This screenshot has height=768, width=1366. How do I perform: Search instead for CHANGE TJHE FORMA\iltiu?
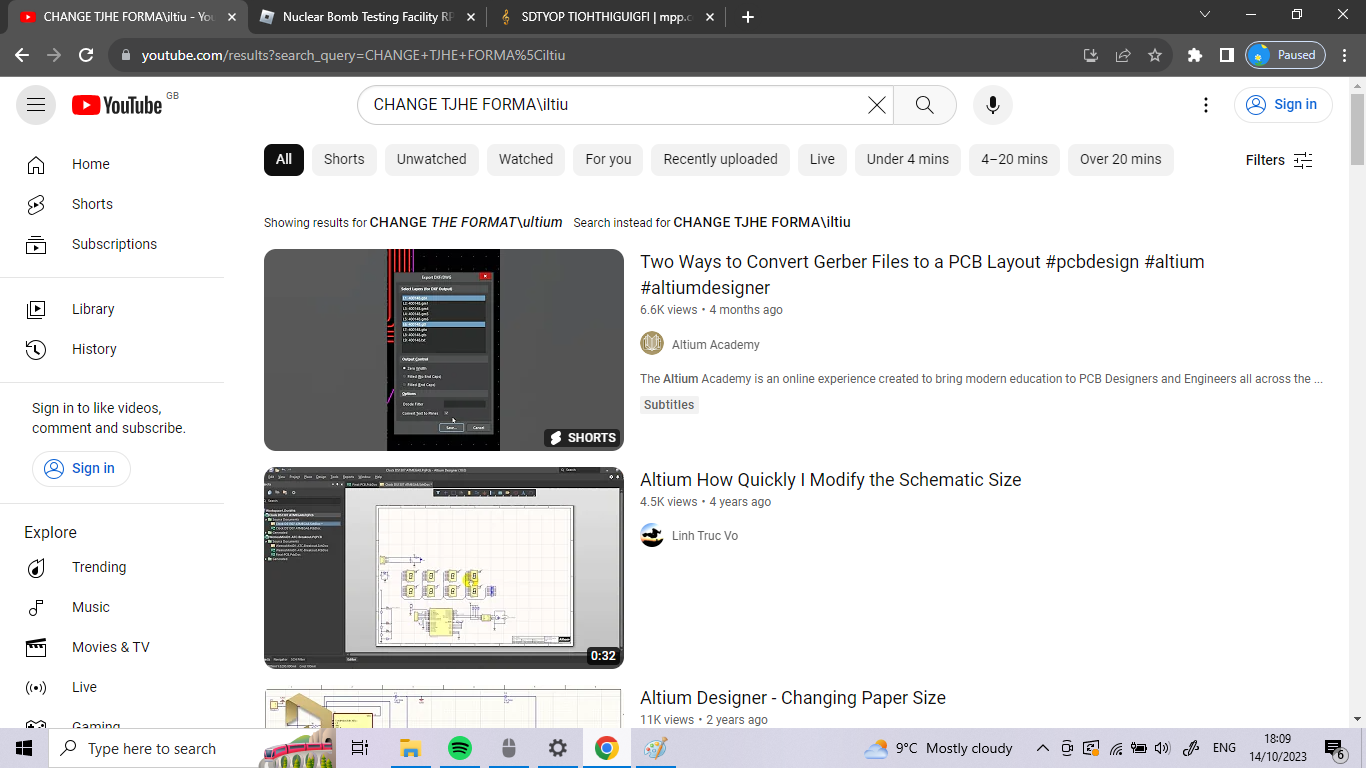click(x=762, y=222)
